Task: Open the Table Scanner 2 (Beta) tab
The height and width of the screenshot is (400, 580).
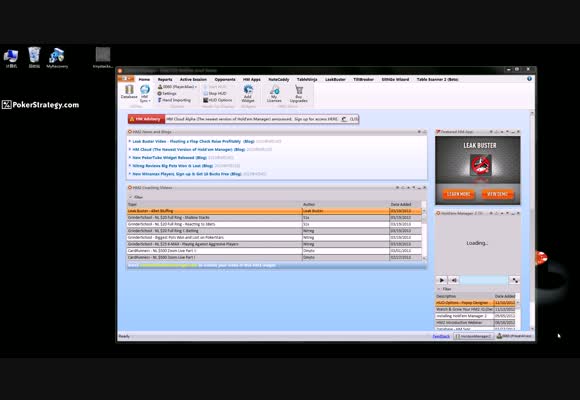Action: (x=438, y=80)
